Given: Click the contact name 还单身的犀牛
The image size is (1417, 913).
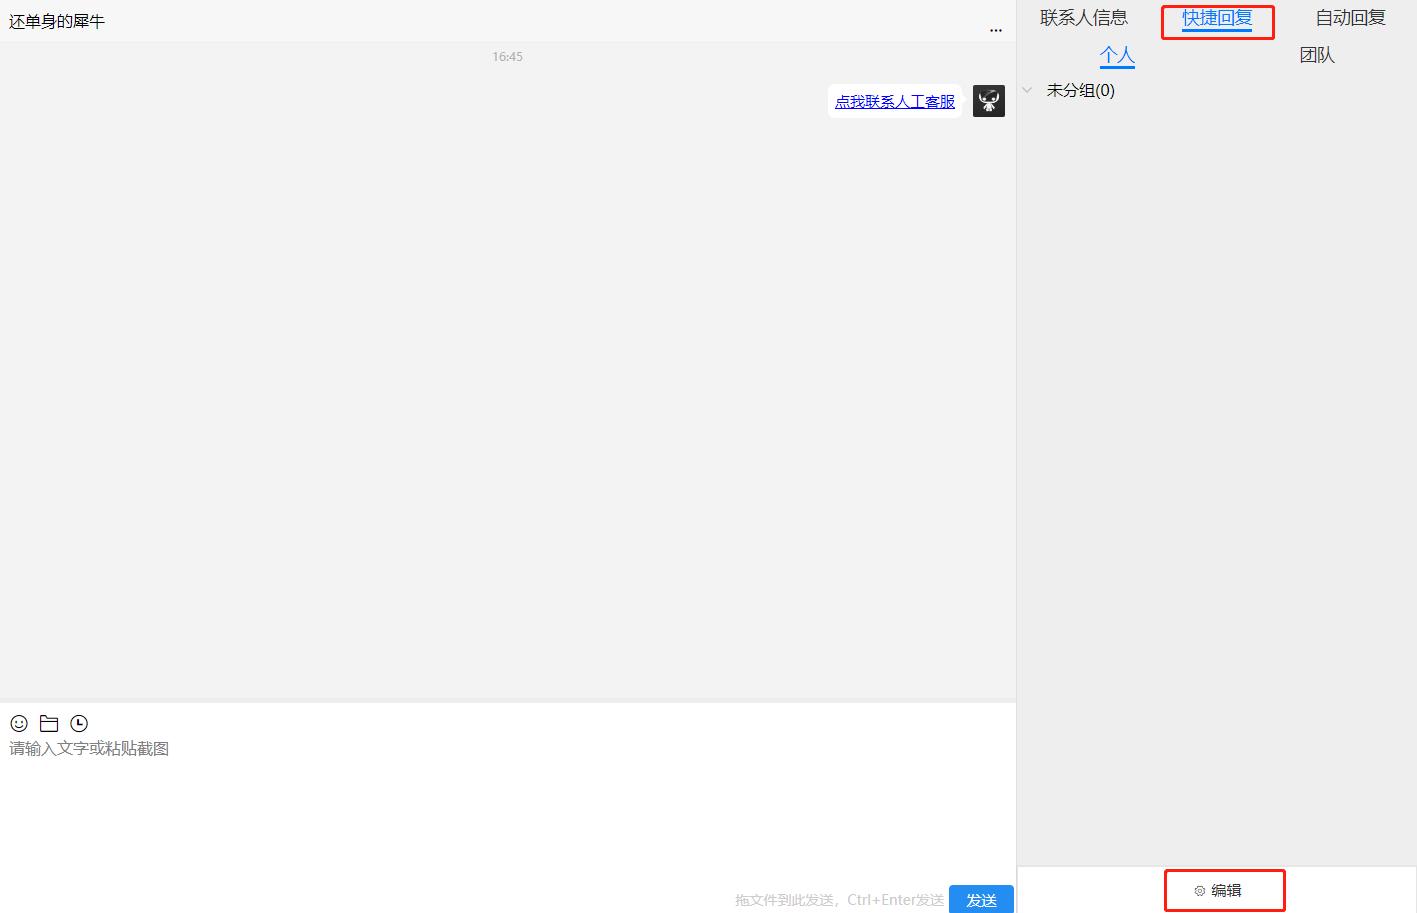Looking at the screenshot, I should [x=57, y=21].
